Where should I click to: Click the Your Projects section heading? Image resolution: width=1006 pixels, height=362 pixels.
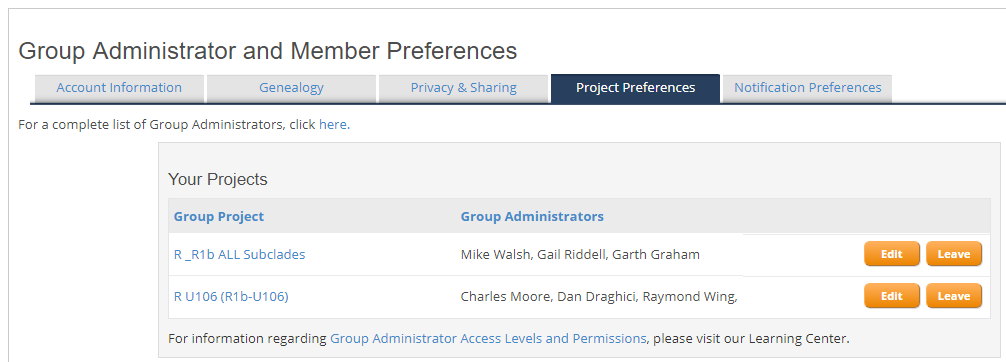(217, 180)
